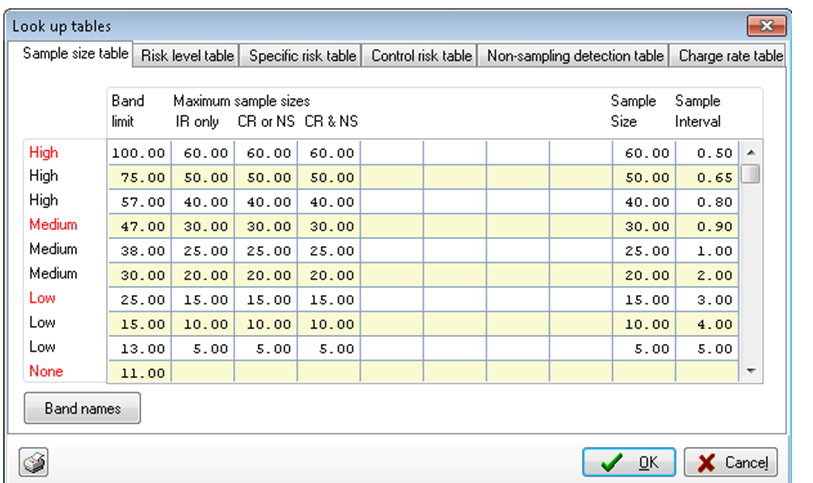Open the Specific risk table tab
Viewport: 813px width, 483px height.
pos(302,55)
